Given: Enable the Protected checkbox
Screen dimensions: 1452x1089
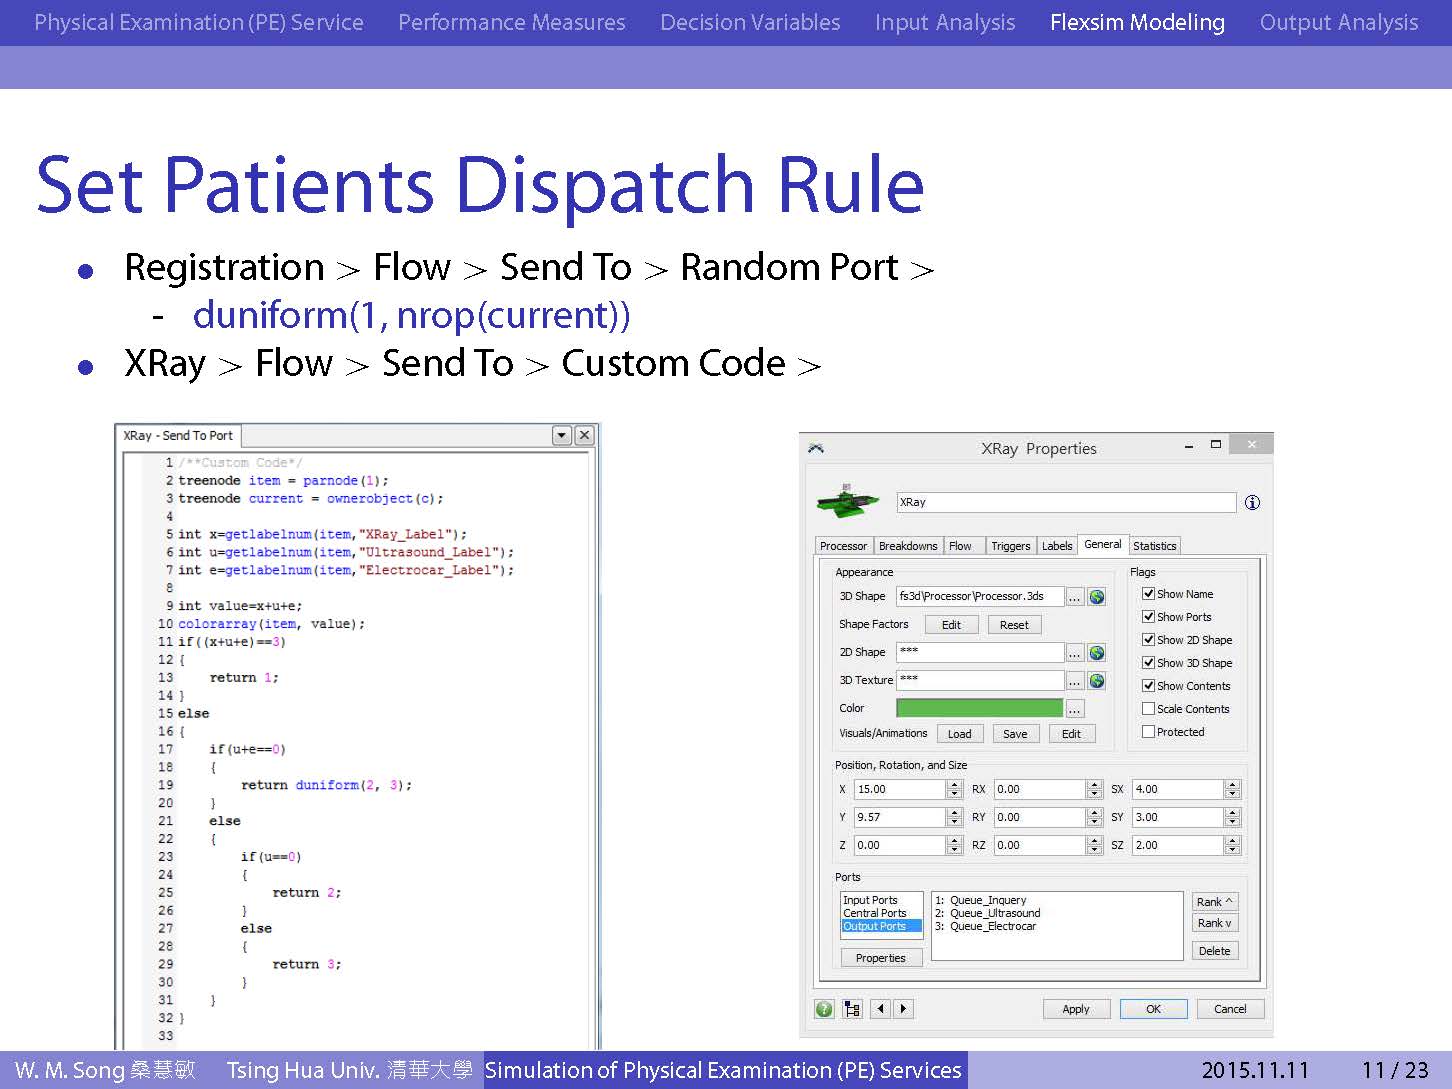Looking at the screenshot, I should (x=1148, y=732).
